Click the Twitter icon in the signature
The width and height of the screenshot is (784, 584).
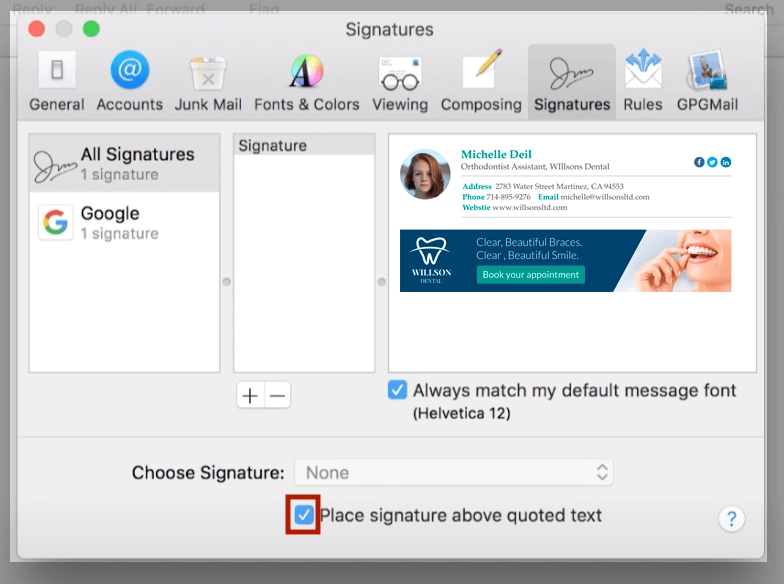(712, 162)
